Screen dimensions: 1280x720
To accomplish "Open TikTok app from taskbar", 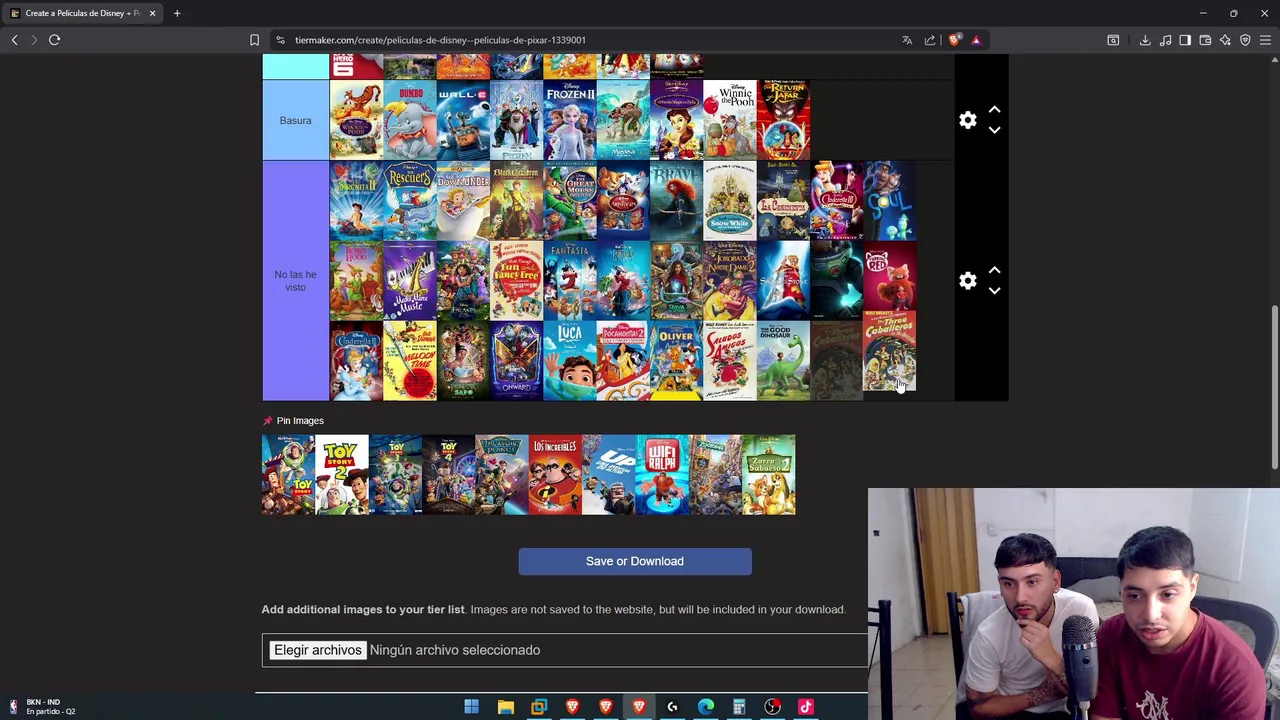I will (x=805, y=707).
